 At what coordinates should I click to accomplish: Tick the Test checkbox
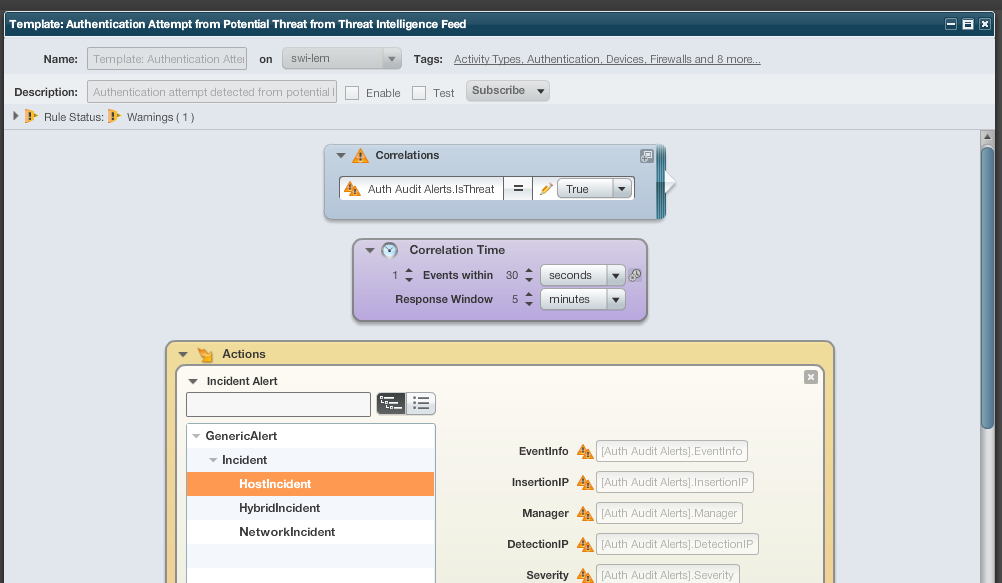click(419, 93)
